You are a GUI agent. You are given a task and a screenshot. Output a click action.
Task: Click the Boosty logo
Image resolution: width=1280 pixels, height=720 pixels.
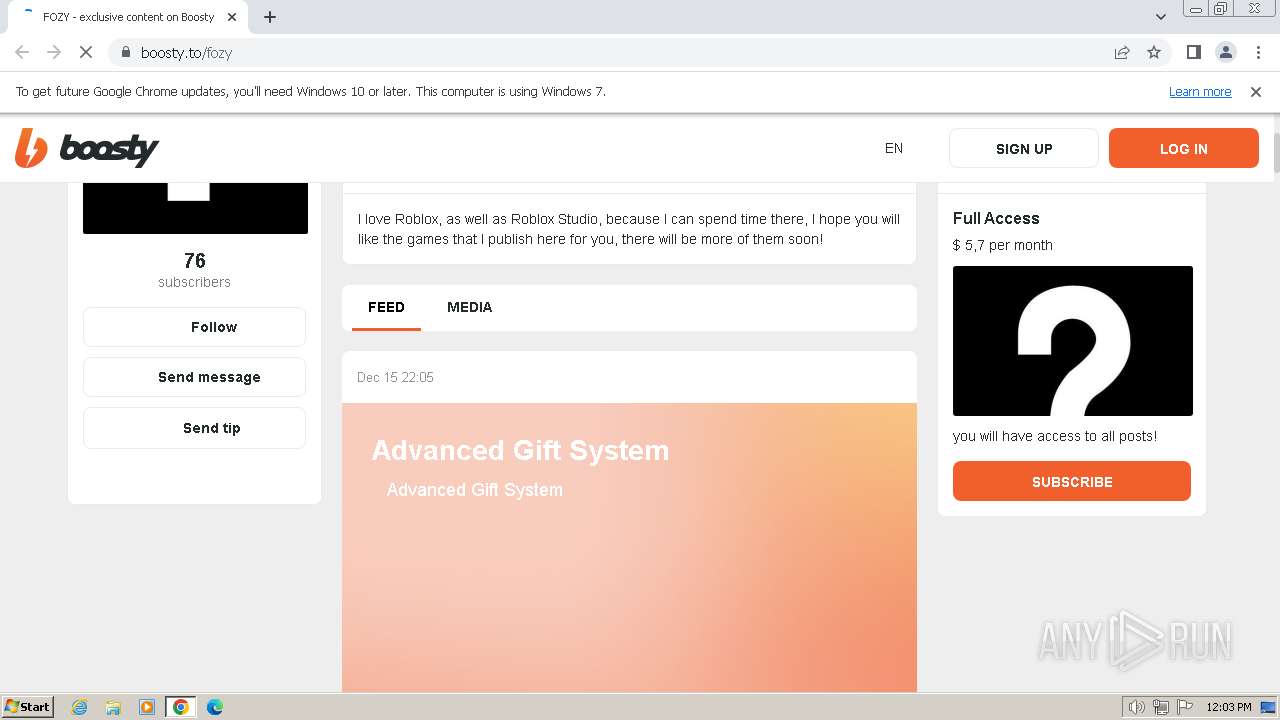[87, 148]
